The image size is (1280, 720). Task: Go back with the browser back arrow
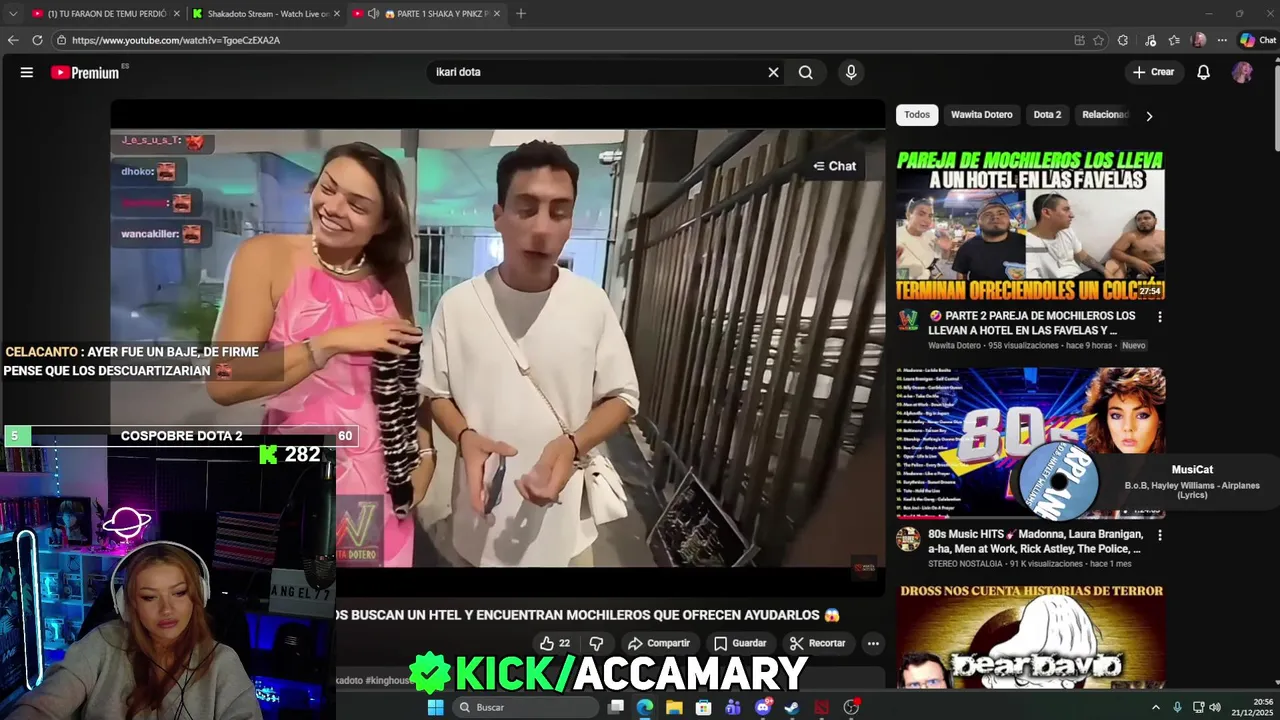coord(13,40)
